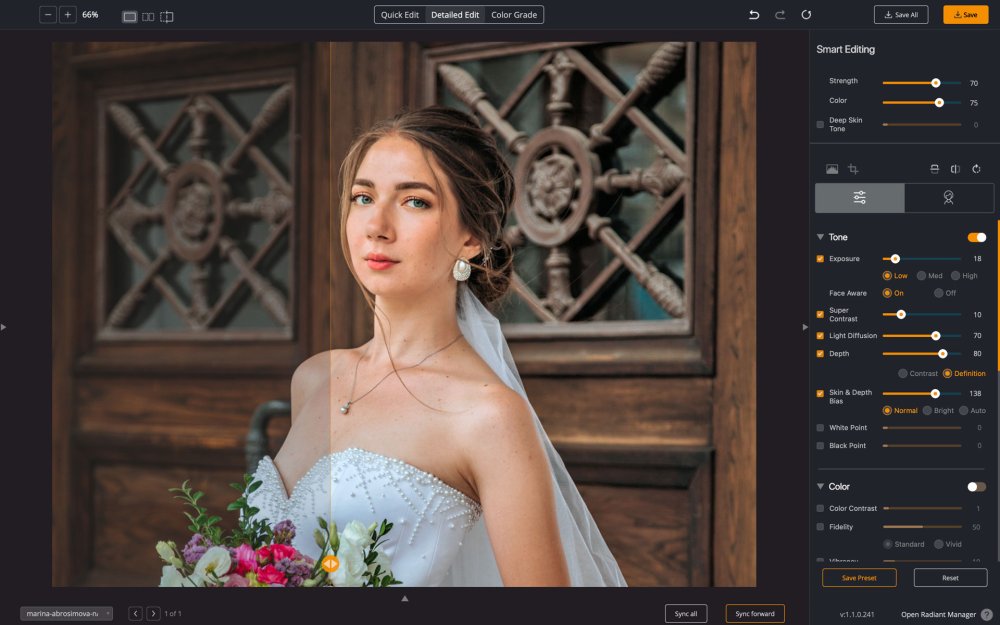The height and width of the screenshot is (625, 1000).
Task: Uncheck the Skin & Depth Bias checkbox
Action: (820, 393)
